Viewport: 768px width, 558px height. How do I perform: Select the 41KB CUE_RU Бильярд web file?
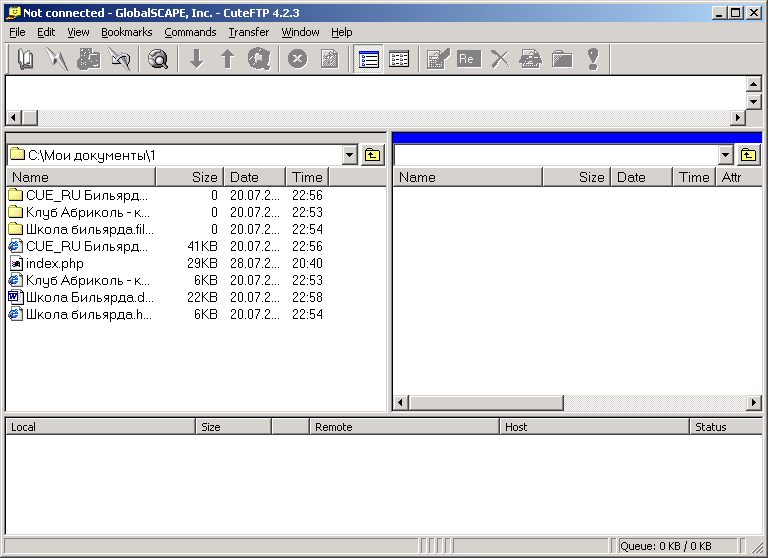pos(78,246)
